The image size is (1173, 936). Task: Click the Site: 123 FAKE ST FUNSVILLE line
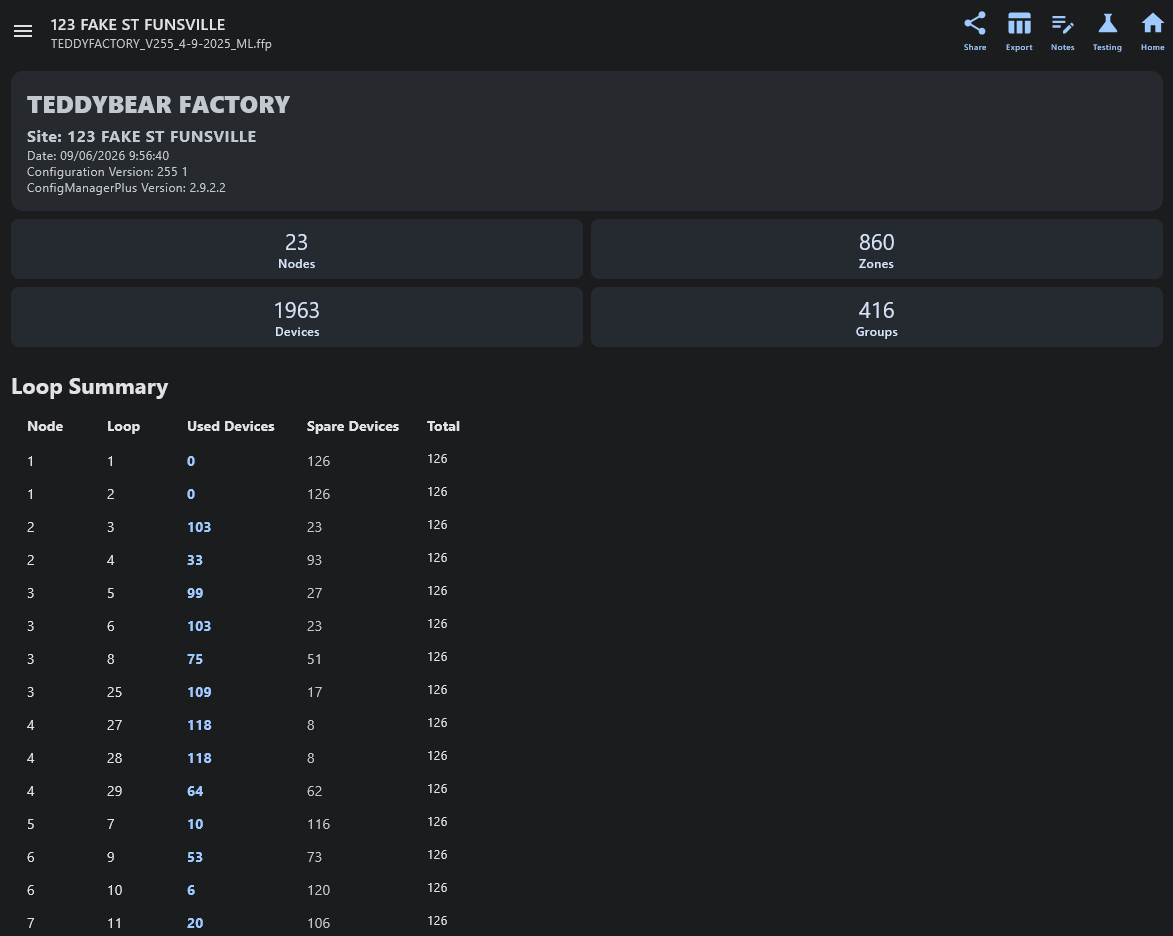coord(141,136)
